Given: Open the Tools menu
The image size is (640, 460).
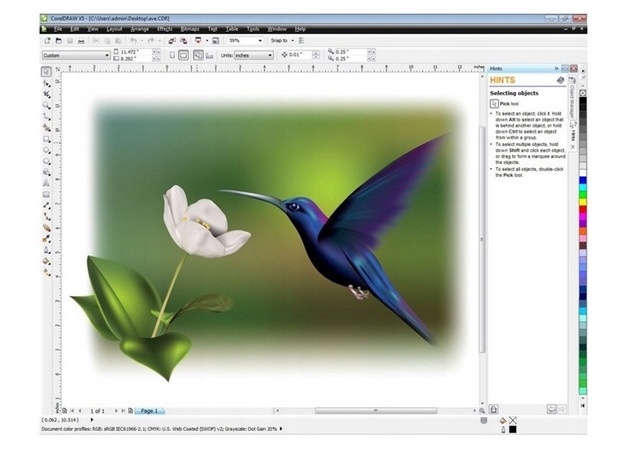Looking at the screenshot, I should 253,29.
